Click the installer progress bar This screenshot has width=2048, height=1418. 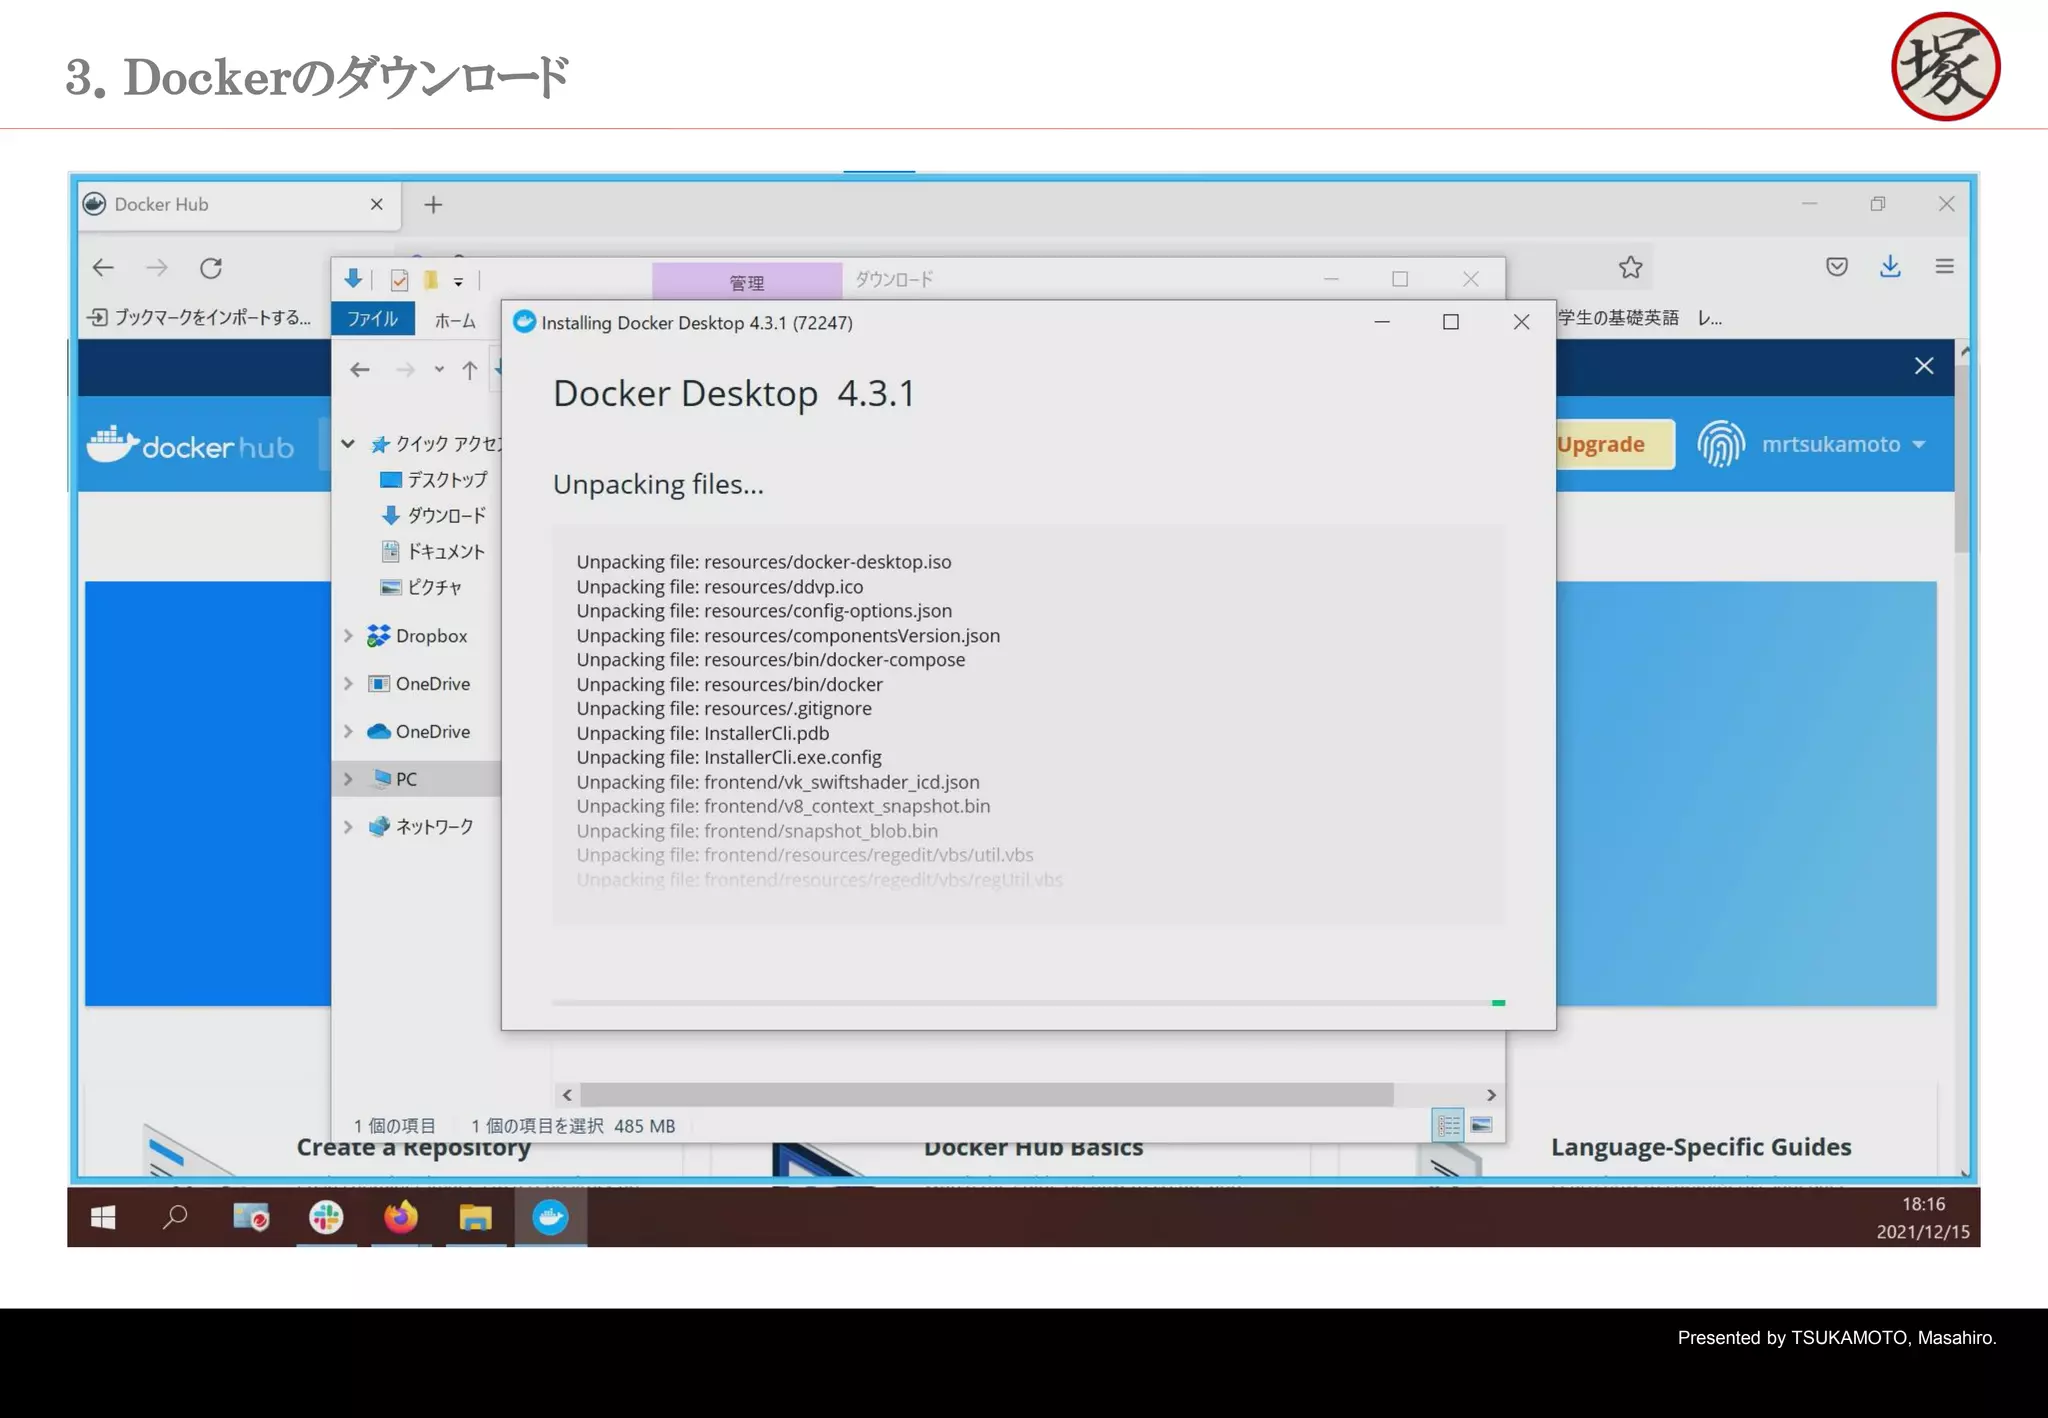[x=1028, y=1003]
